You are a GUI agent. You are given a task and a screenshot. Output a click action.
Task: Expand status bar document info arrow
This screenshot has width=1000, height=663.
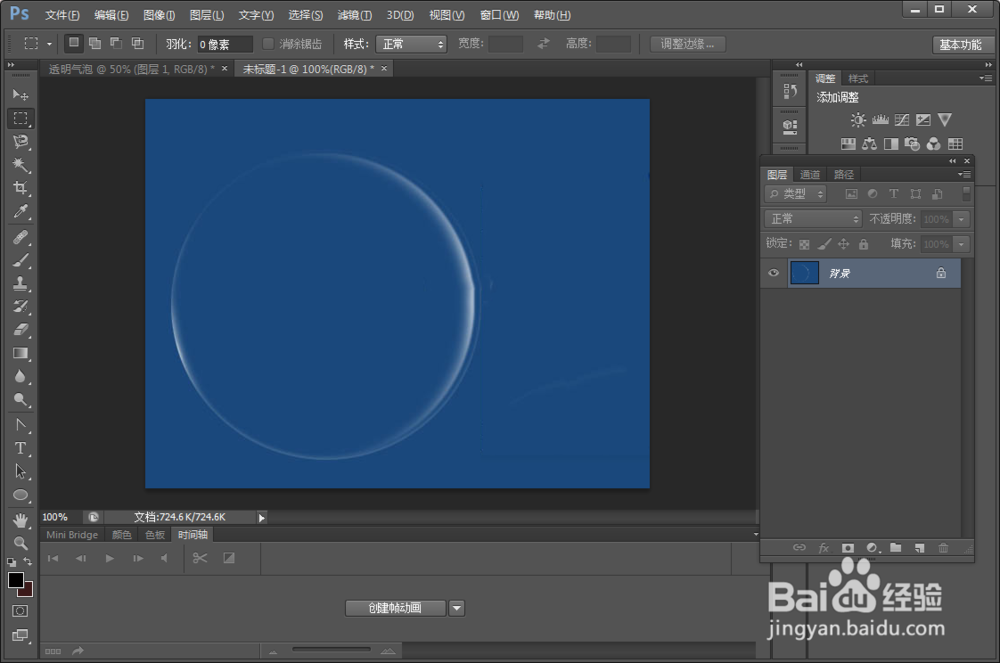[x=261, y=518]
